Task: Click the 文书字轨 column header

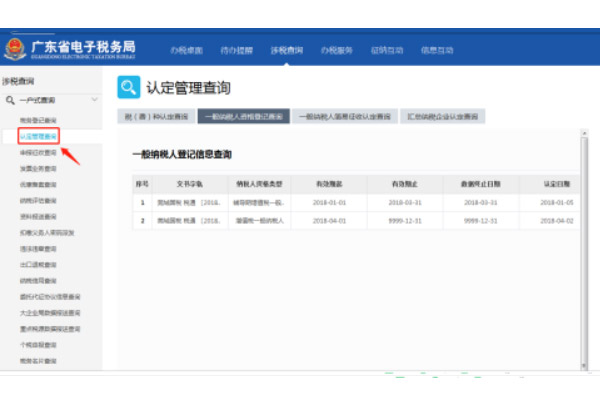Action: (x=190, y=184)
